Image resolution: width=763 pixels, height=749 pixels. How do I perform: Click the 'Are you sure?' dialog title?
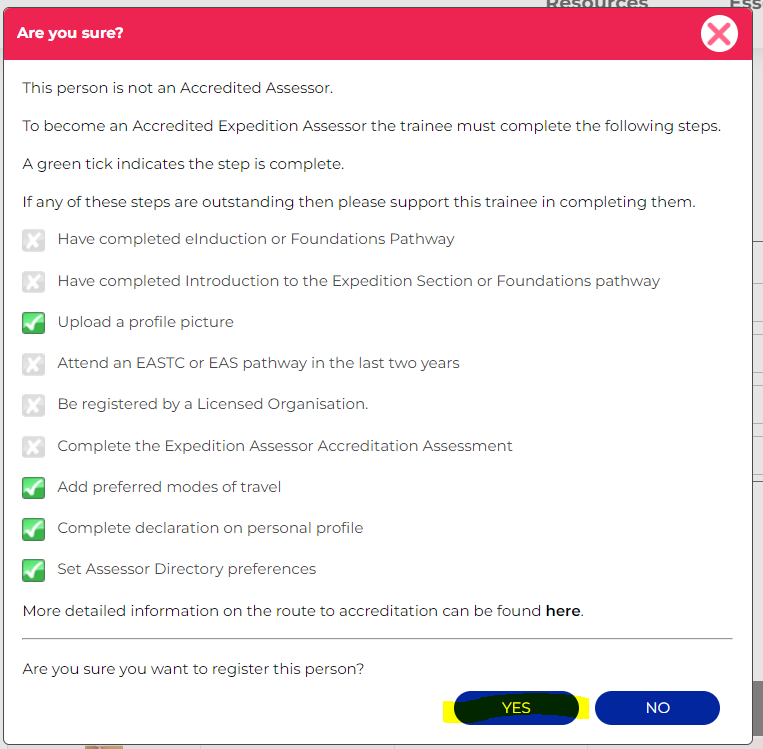click(x=70, y=34)
